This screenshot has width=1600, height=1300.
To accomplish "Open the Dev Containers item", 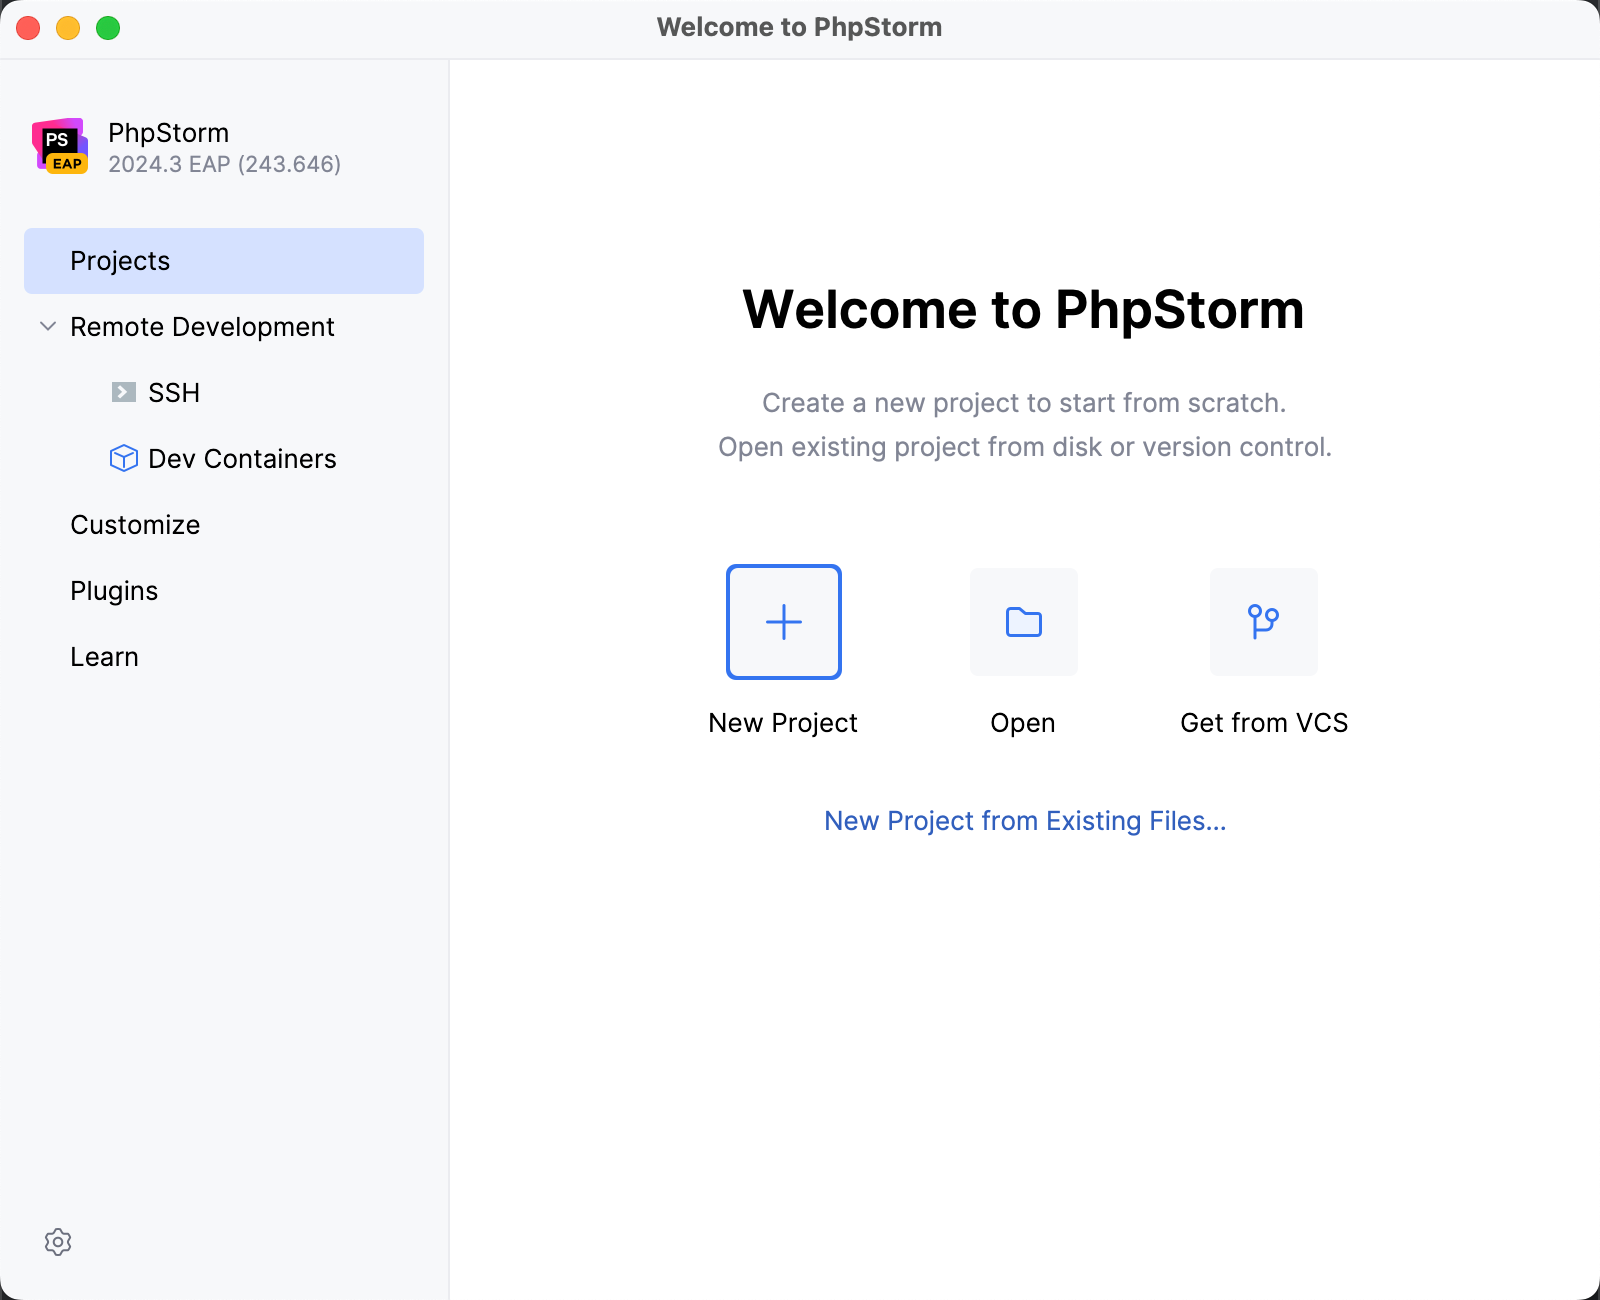I will point(242,459).
